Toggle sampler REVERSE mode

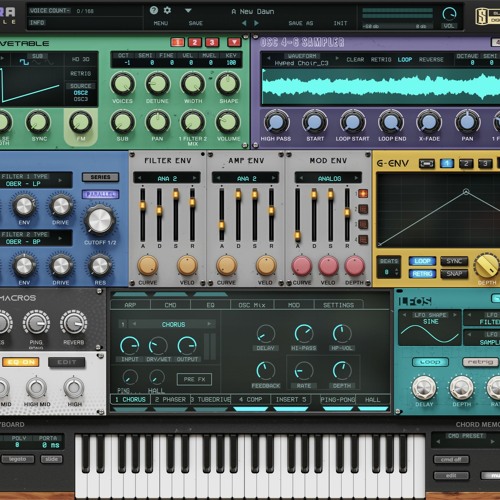[x=431, y=60]
